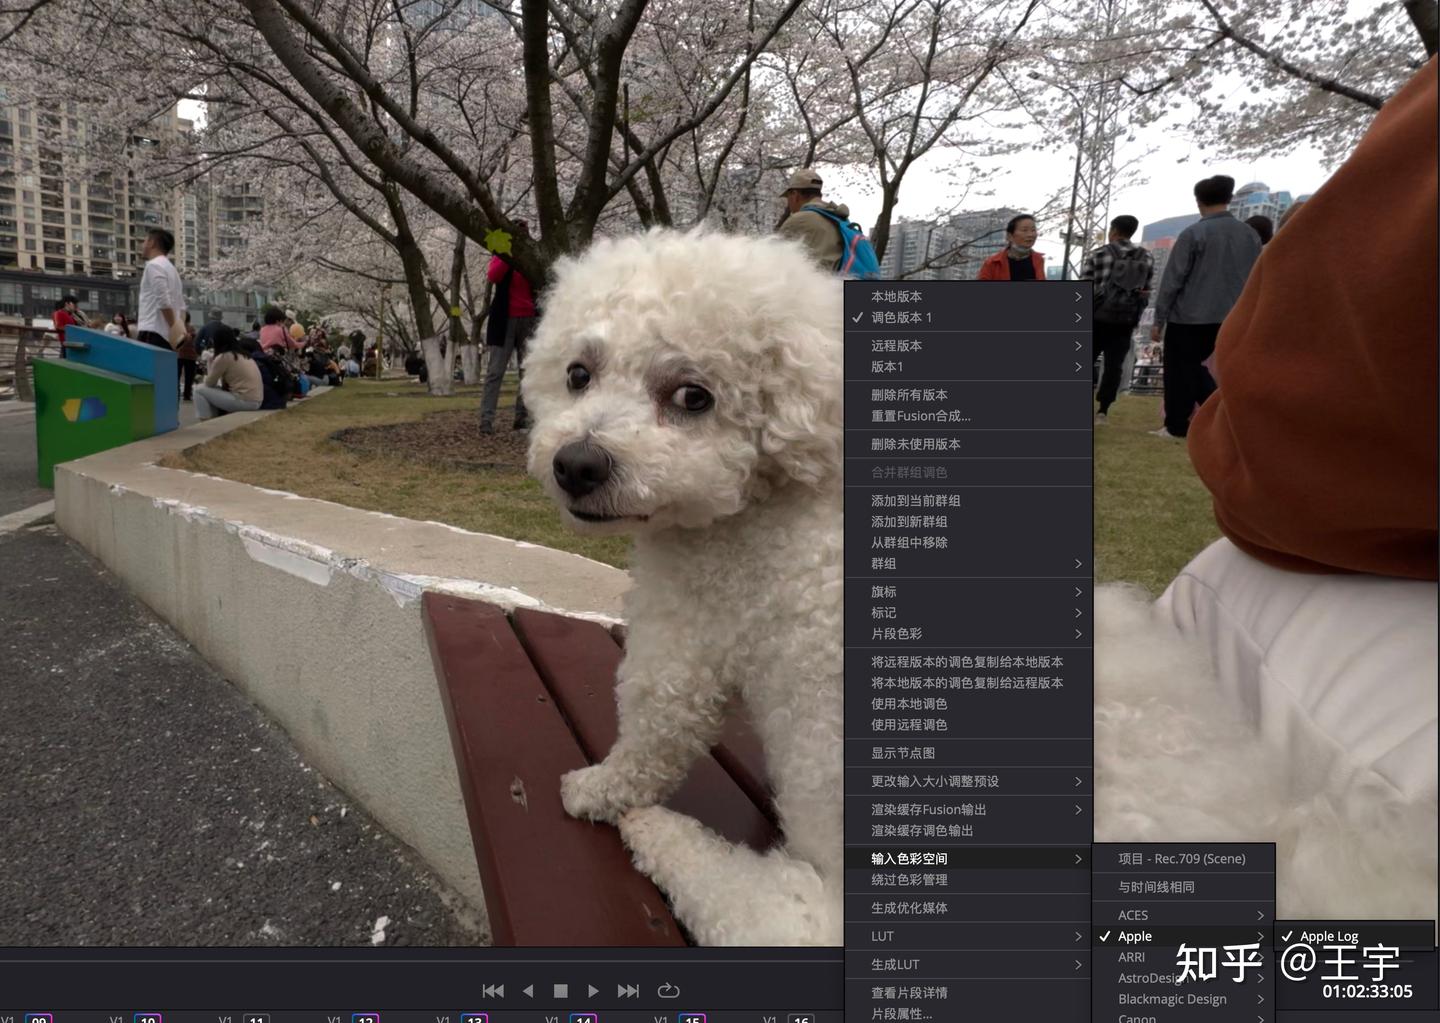1440x1023 pixels.
Task: Click the jump to first frame icon
Action: click(493, 990)
